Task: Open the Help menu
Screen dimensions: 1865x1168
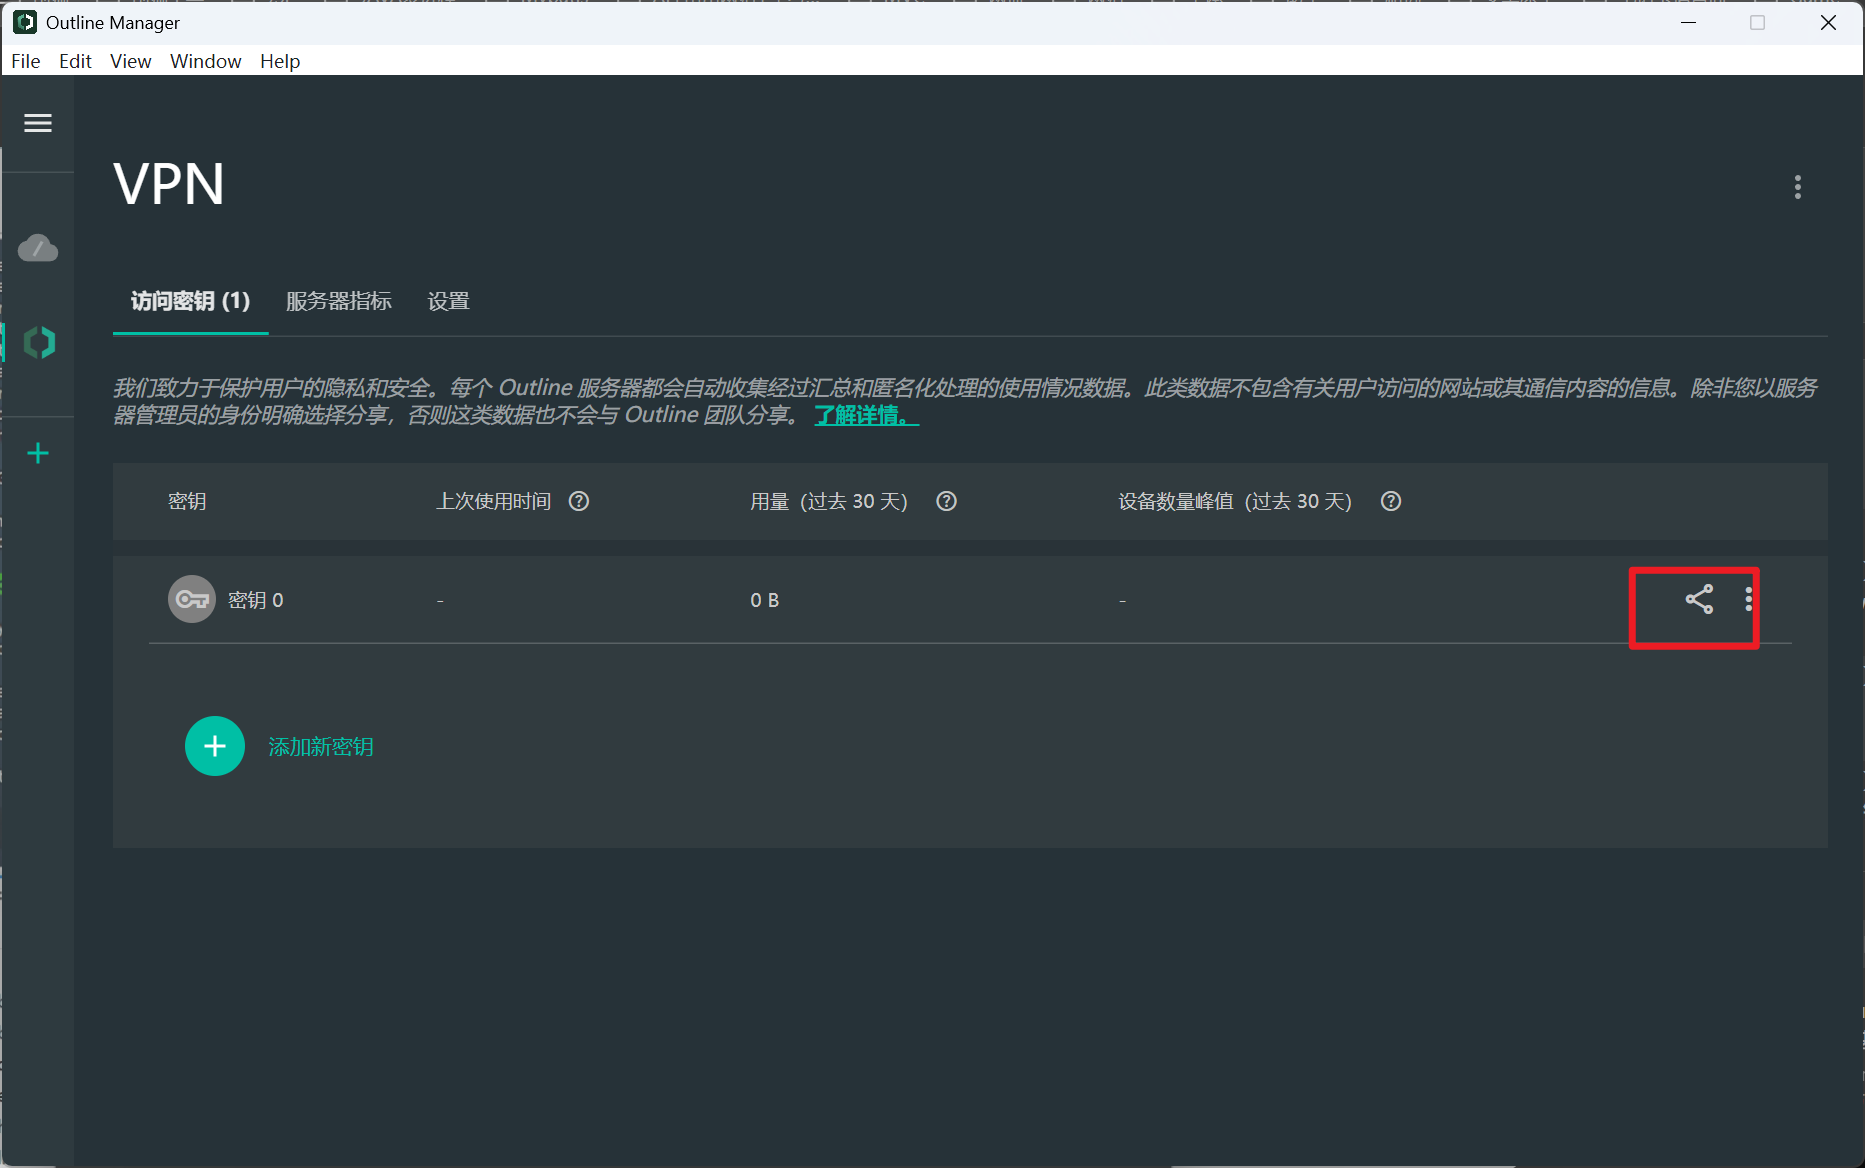Action: click(280, 61)
